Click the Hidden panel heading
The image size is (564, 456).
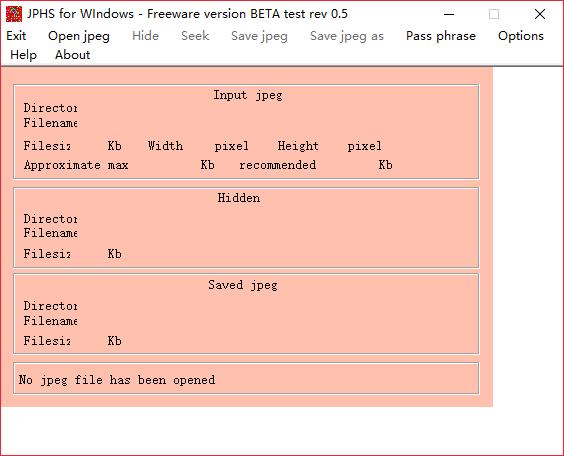click(238, 198)
